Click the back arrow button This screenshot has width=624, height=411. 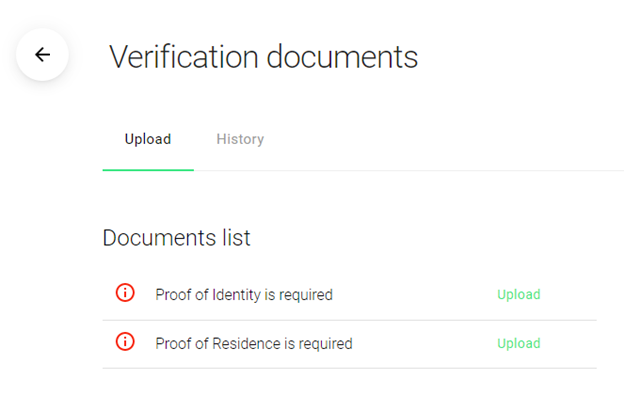[42, 55]
